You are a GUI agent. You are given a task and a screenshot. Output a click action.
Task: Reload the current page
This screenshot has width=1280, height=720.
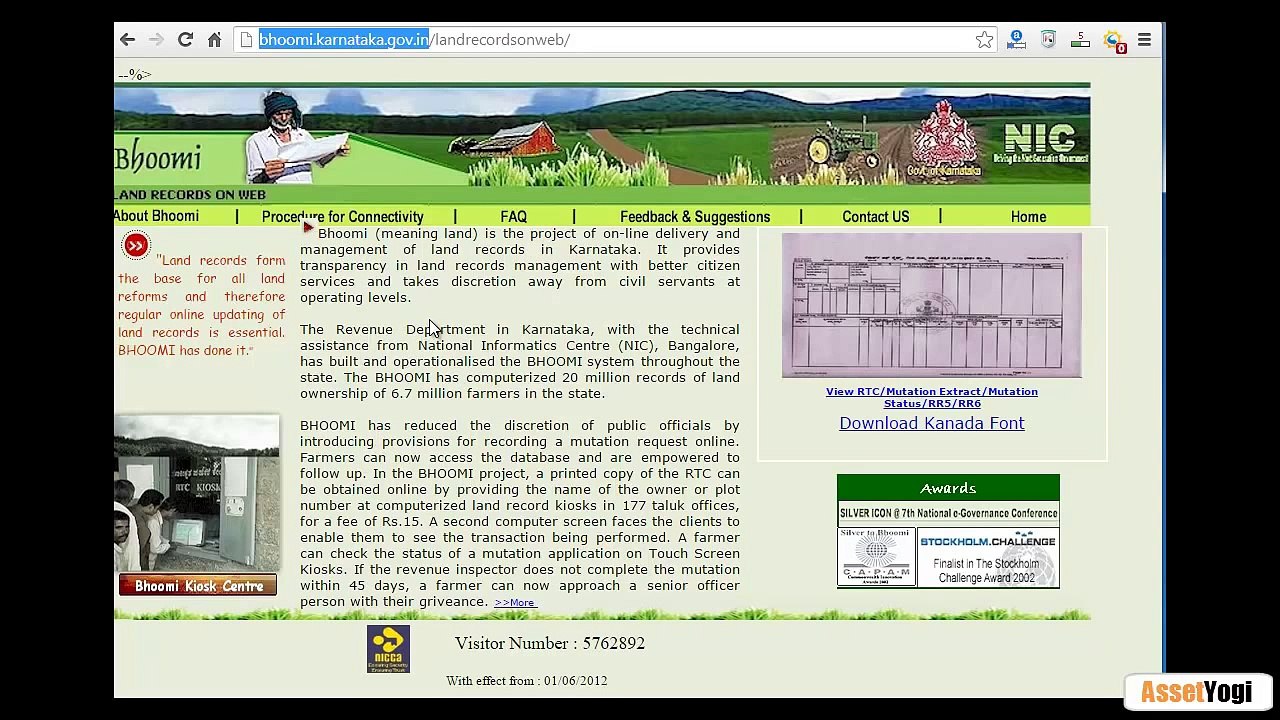coord(185,40)
